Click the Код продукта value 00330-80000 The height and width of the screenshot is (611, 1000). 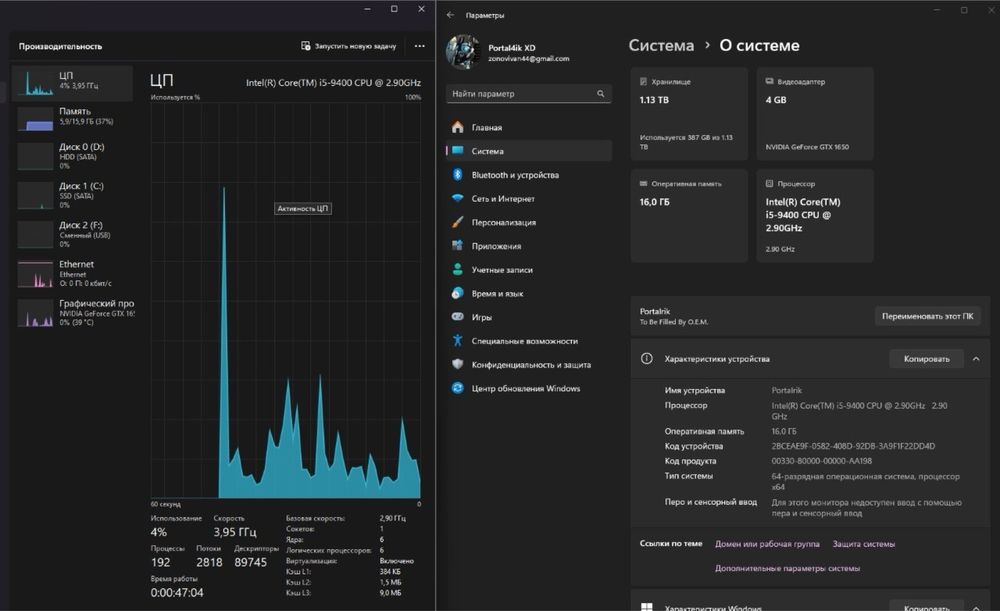click(x=821, y=460)
